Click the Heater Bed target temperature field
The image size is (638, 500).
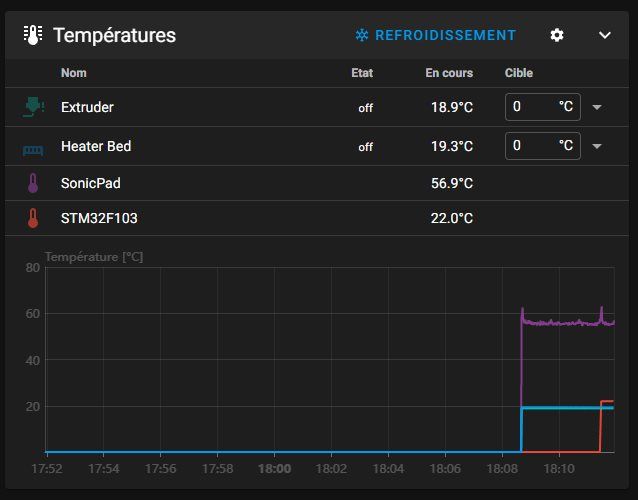530,146
